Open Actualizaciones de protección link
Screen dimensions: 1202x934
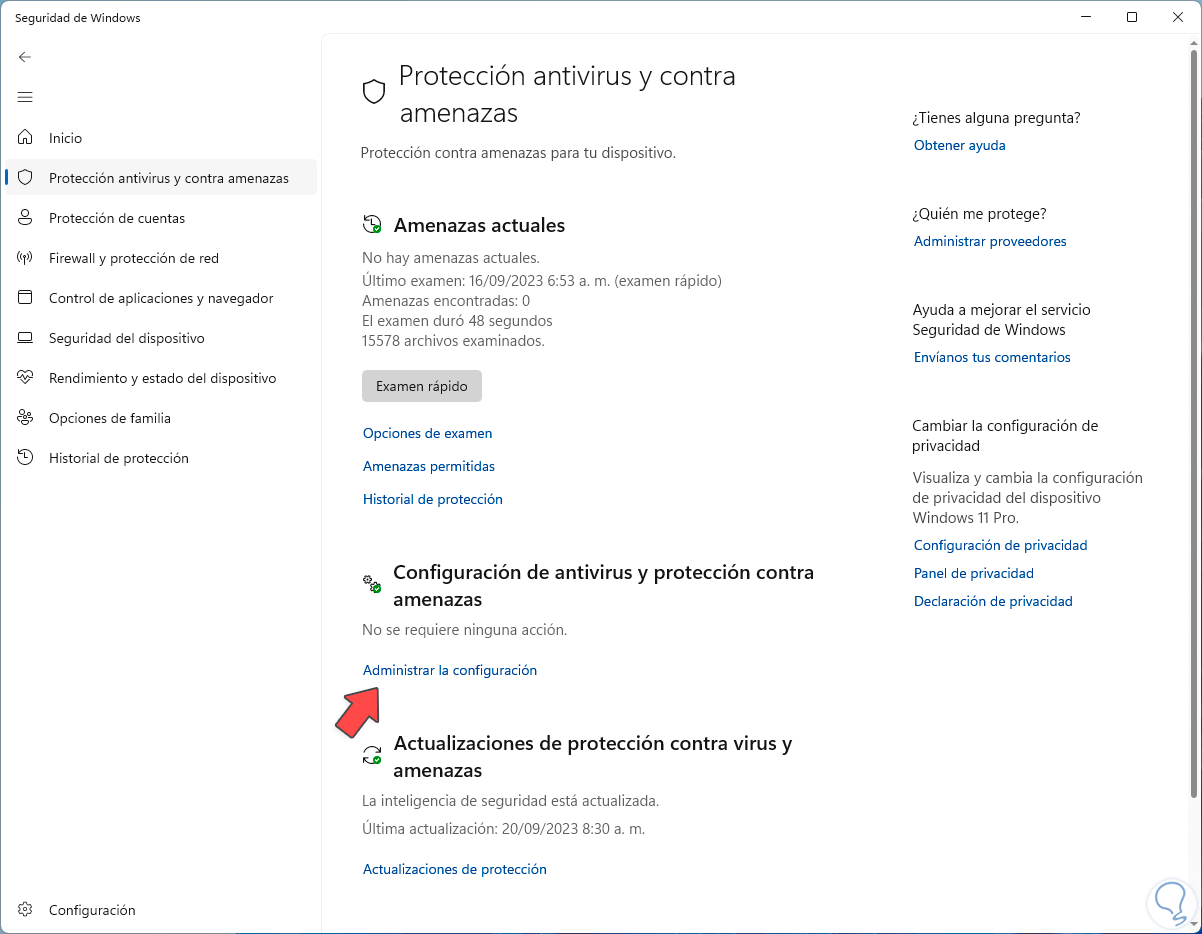(x=454, y=869)
